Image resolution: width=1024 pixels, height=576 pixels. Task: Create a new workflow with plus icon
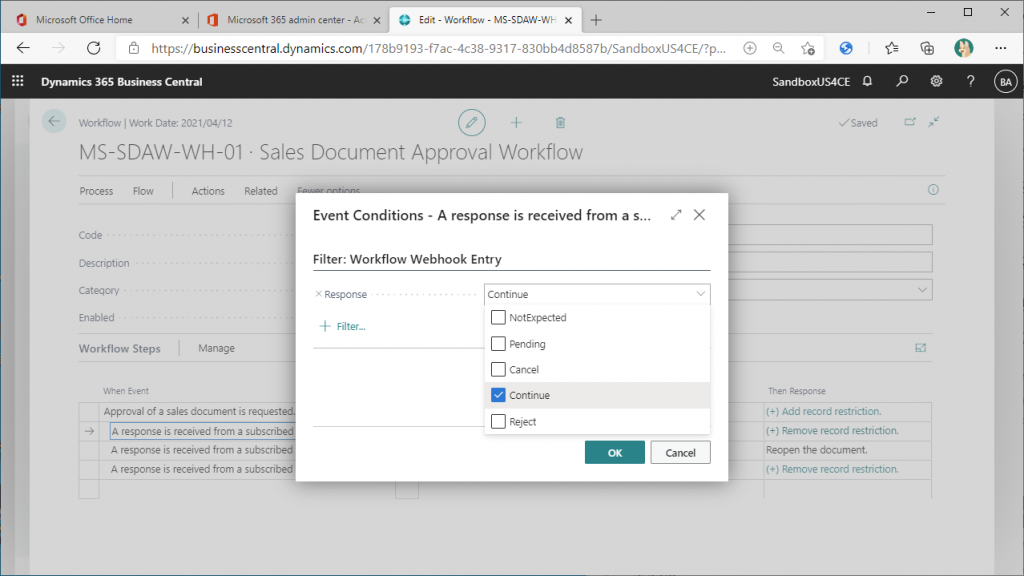(x=516, y=123)
